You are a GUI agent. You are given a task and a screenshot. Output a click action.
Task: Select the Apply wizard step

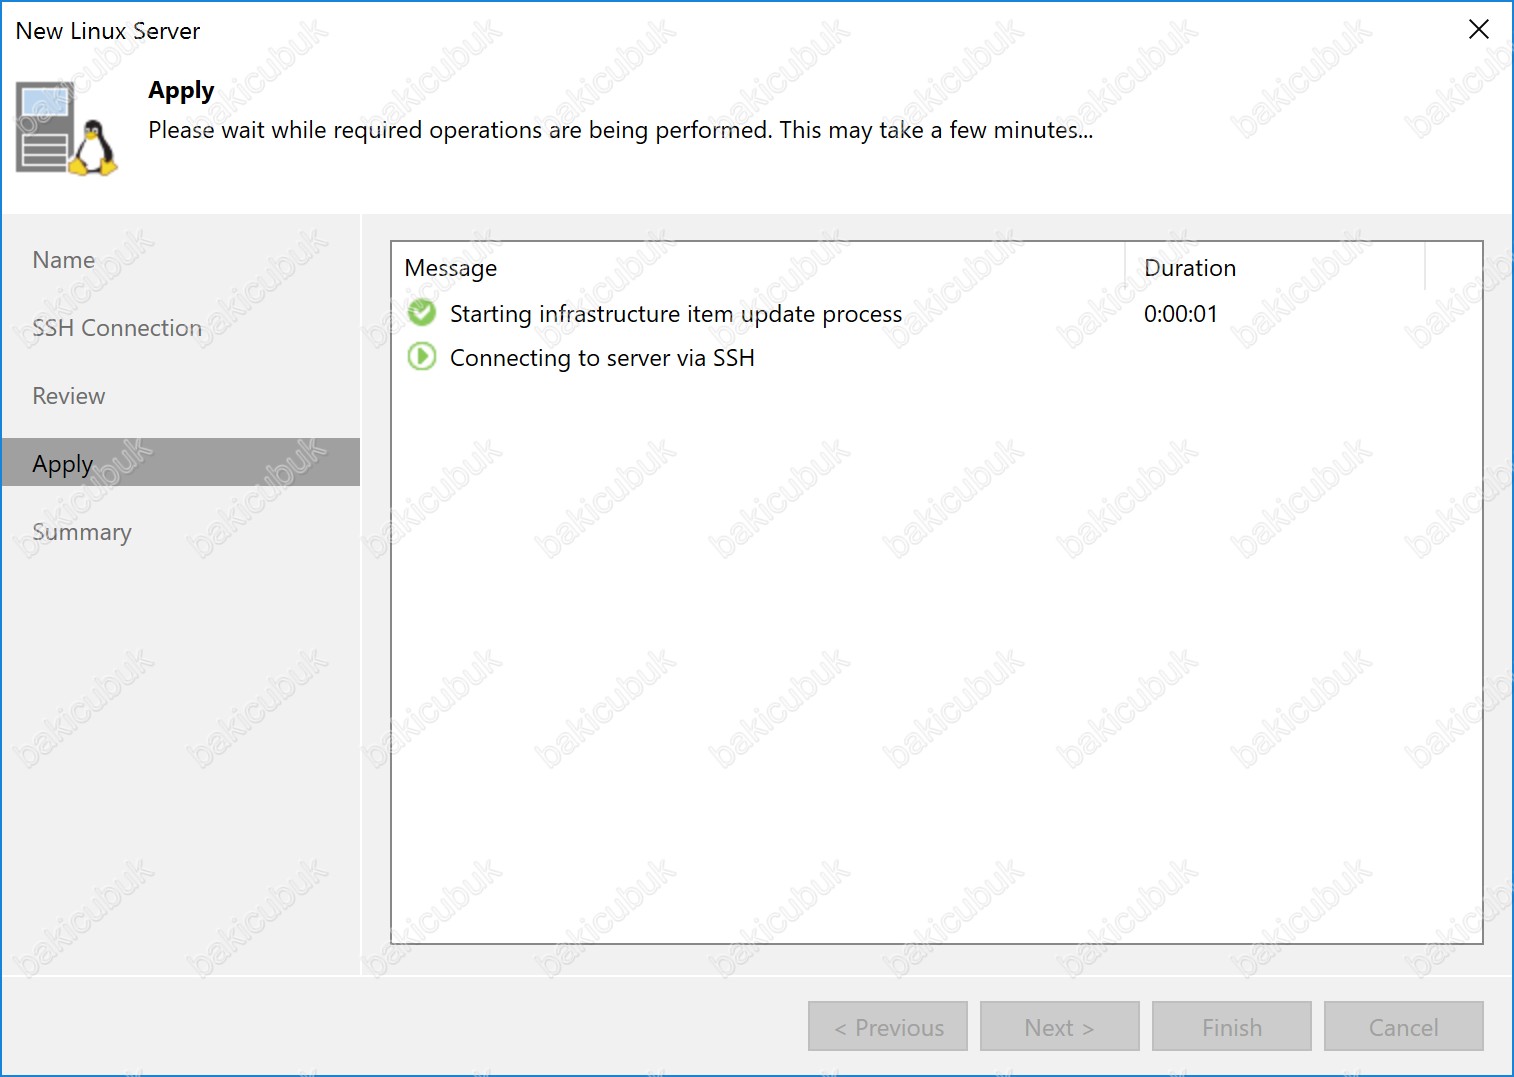pos(181,462)
